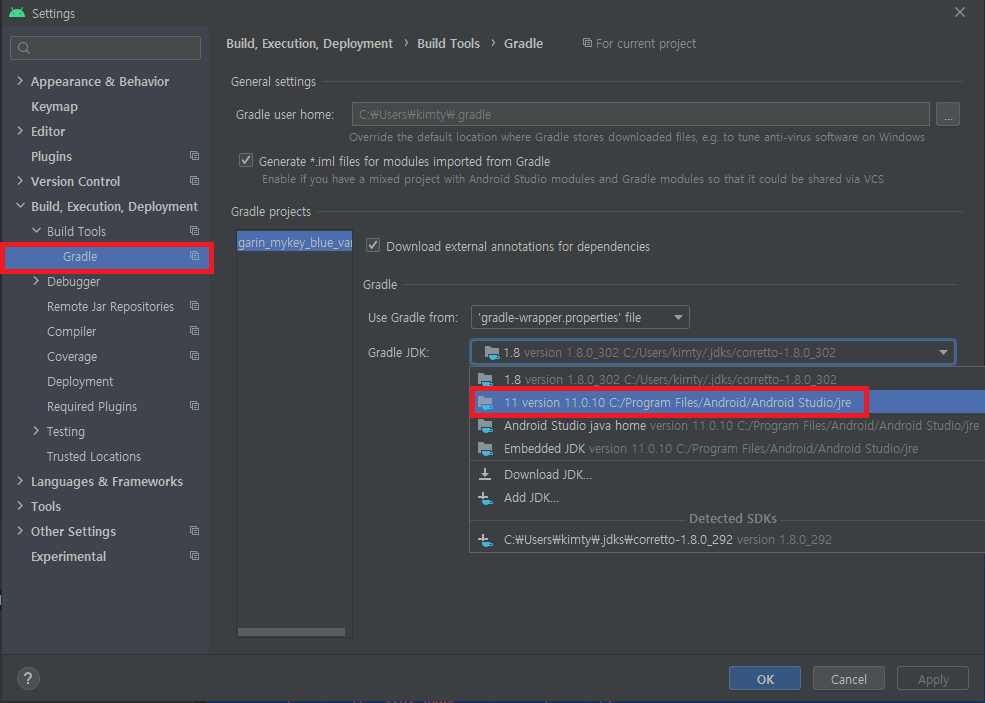The width and height of the screenshot is (985, 703).
Task: Click the Apply button
Action: coord(933,678)
